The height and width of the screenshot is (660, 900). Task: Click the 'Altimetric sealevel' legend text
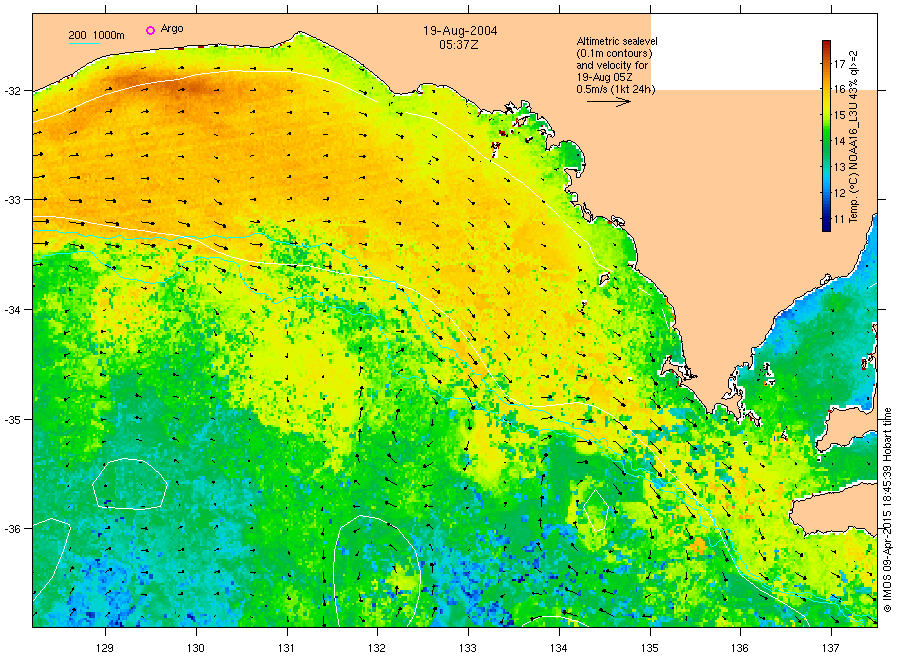click(x=616, y=41)
